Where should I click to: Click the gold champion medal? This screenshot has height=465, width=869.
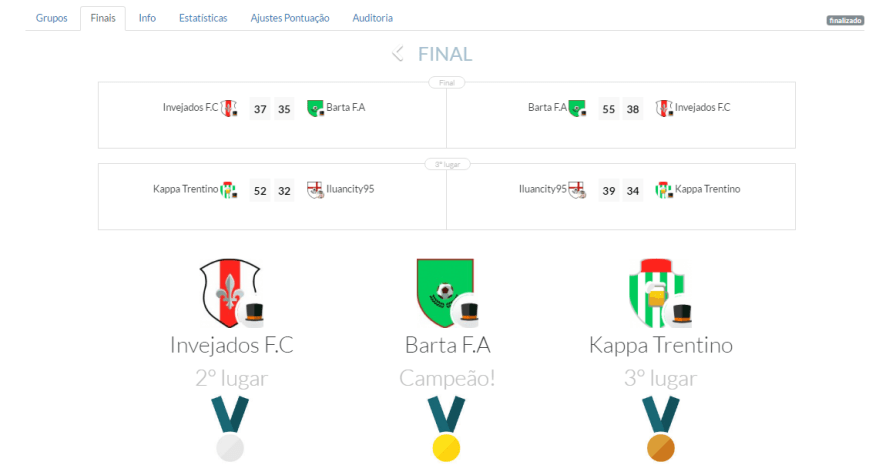pyautogui.click(x=446, y=446)
